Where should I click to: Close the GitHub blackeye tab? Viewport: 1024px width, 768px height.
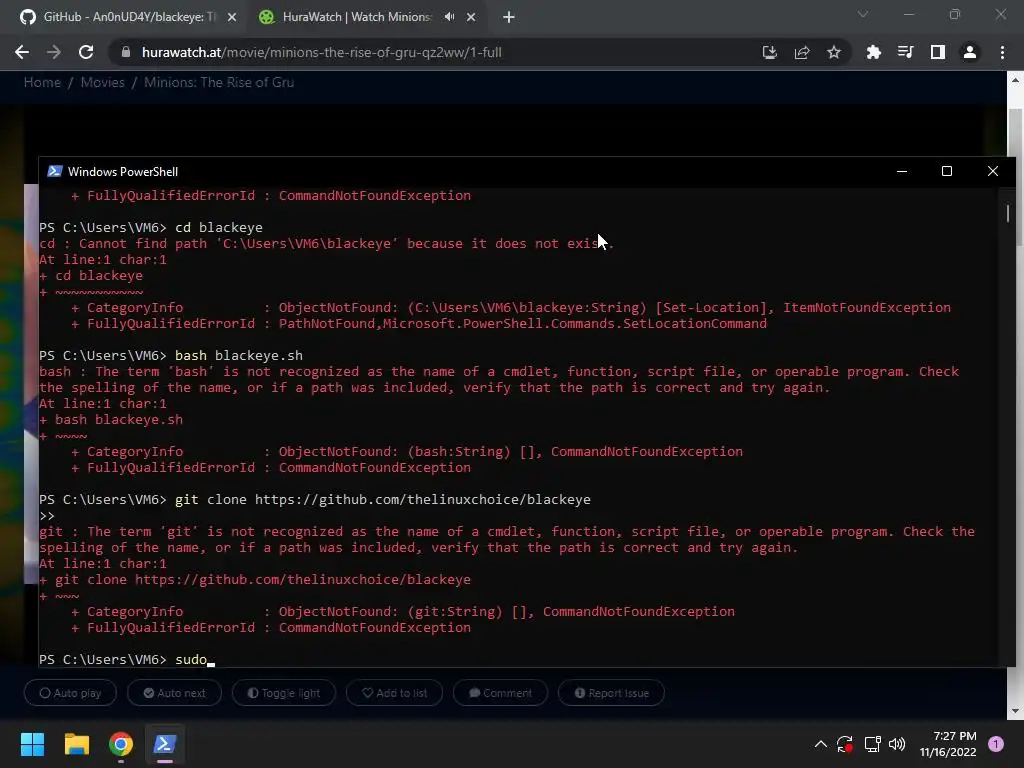pos(232,18)
